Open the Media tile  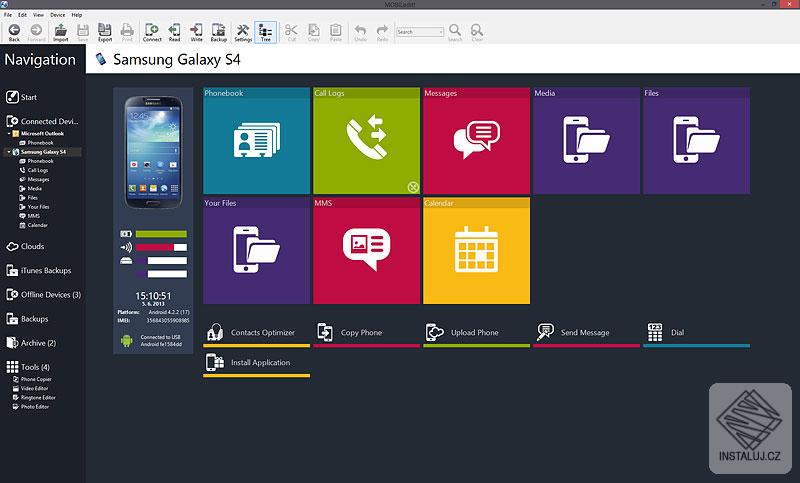tap(586, 141)
